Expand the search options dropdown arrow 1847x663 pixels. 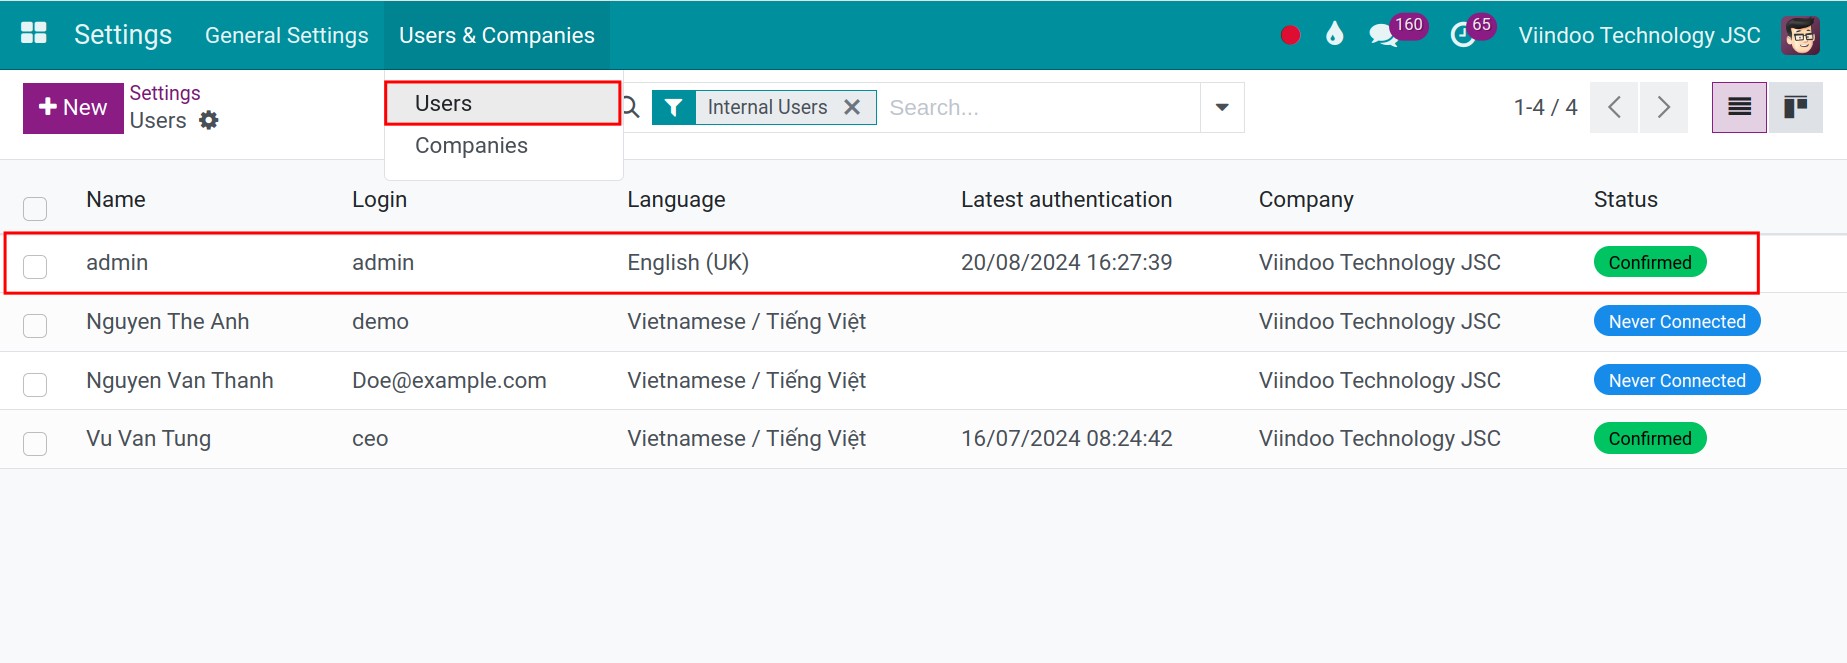(x=1222, y=107)
